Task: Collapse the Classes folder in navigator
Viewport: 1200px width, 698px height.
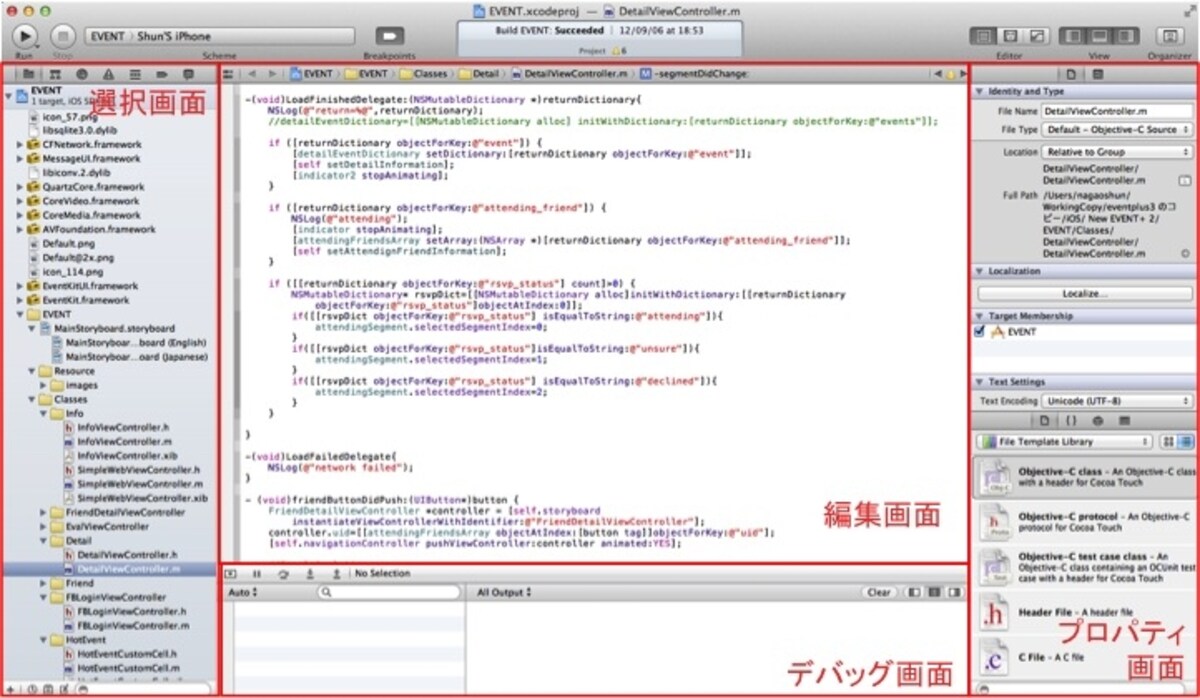Action: (x=32, y=399)
